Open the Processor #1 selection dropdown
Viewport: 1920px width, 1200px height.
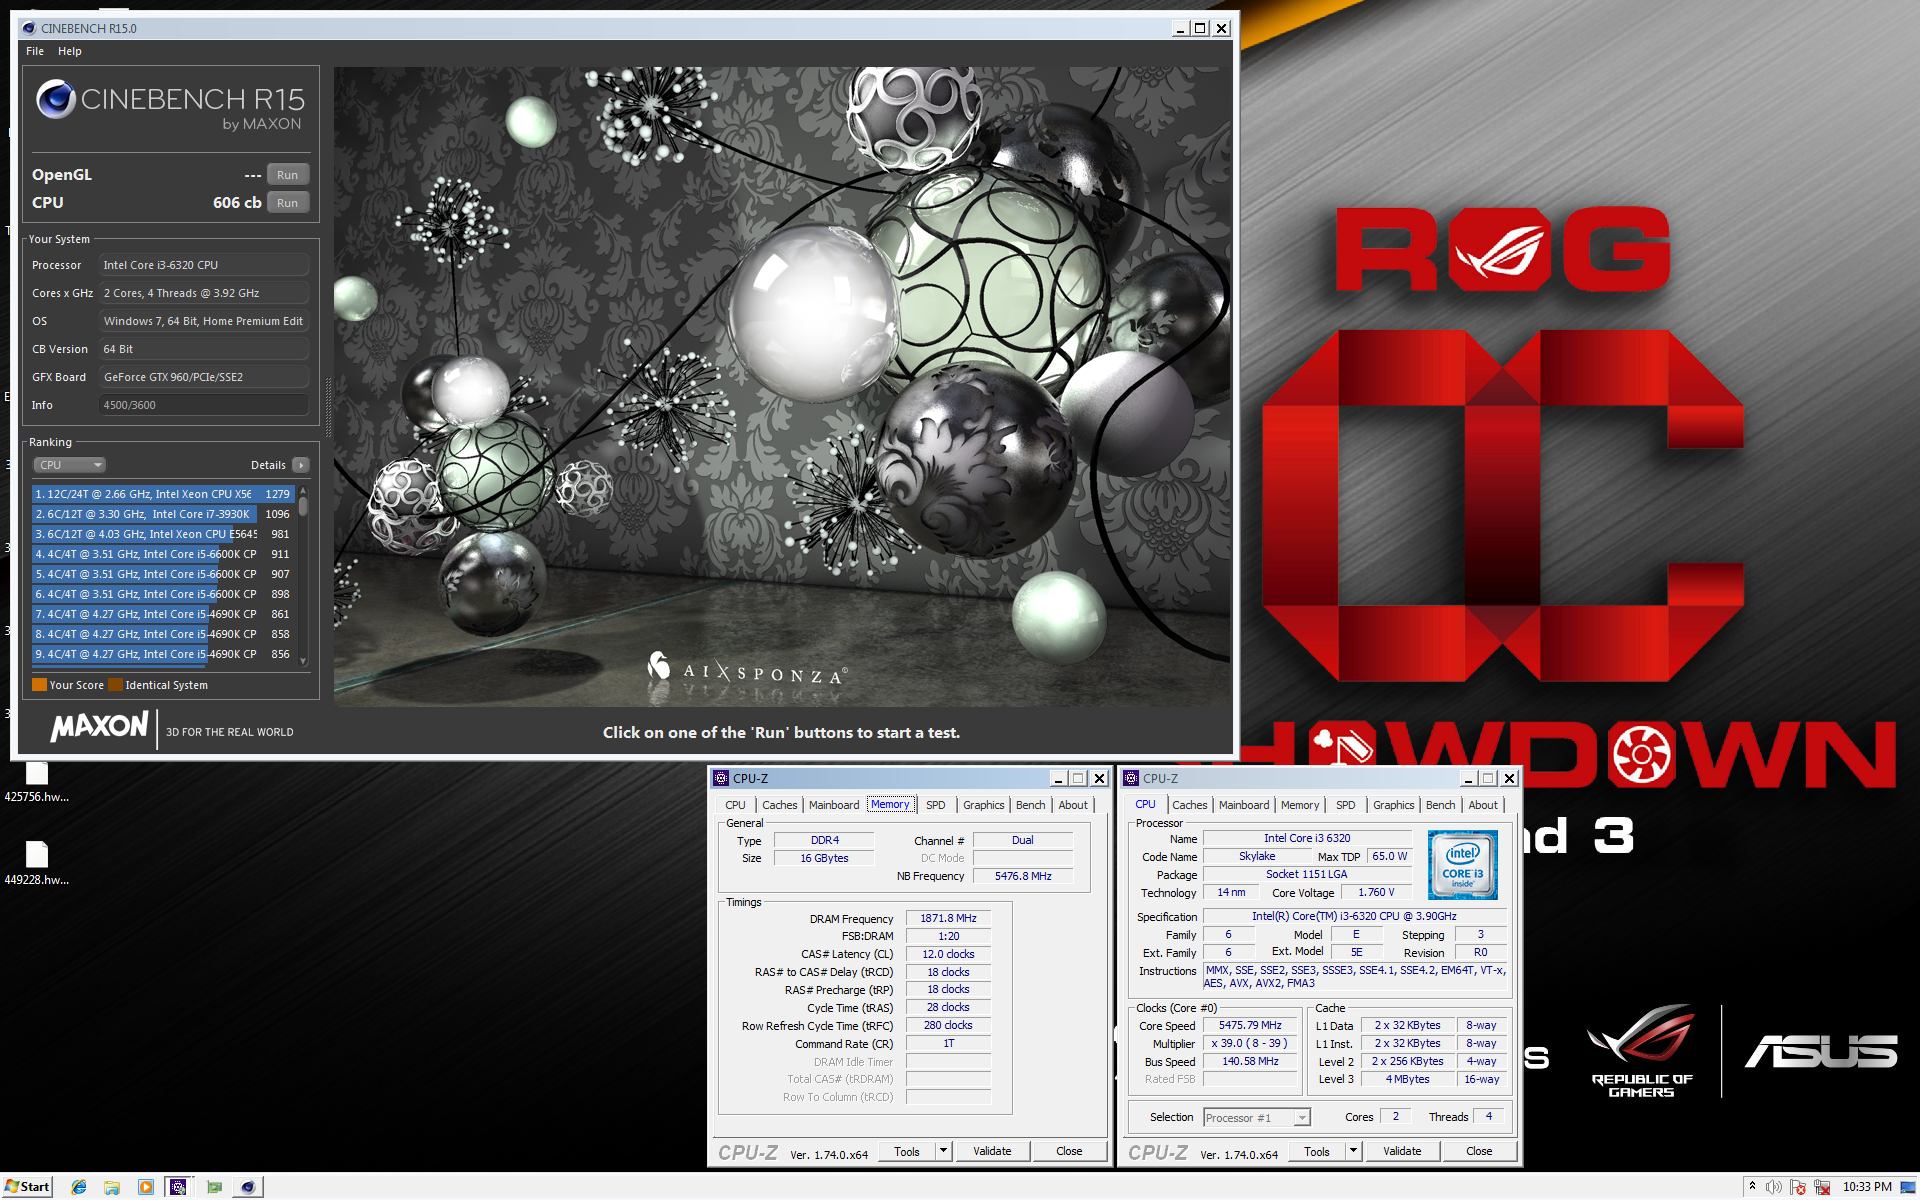click(1257, 1118)
